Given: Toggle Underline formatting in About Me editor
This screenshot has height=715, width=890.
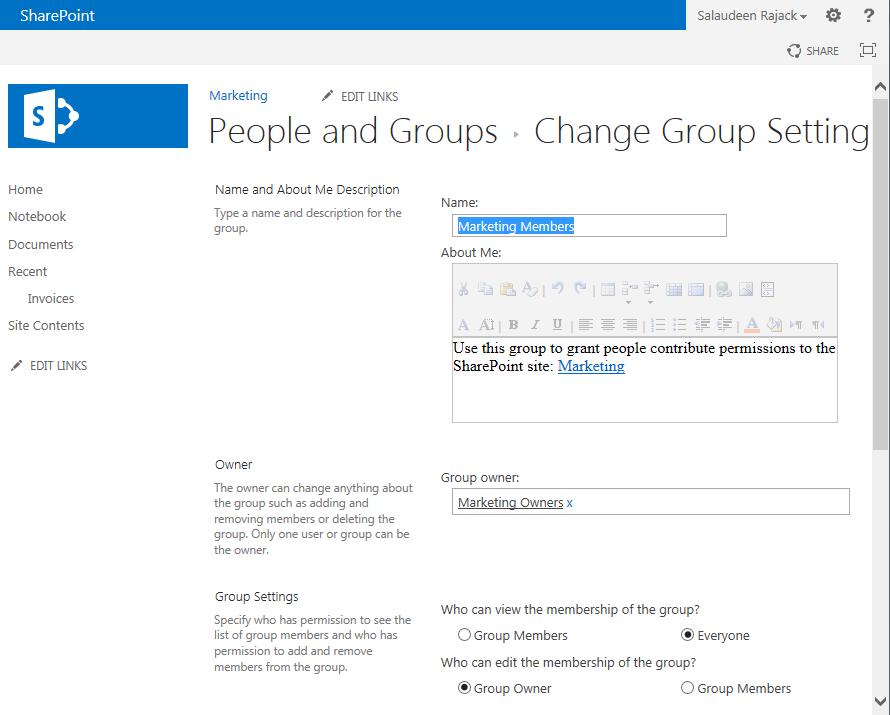Looking at the screenshot, I should (557, 325).
